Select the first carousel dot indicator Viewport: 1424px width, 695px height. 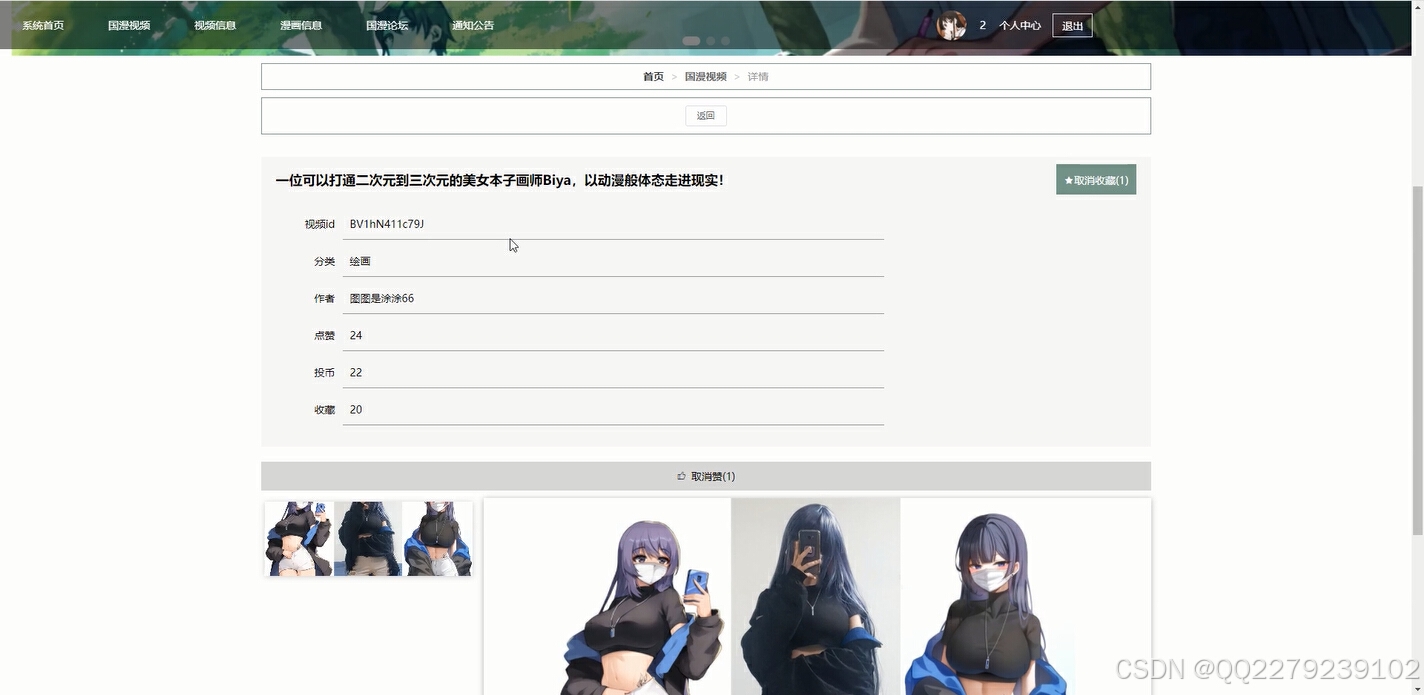692,41
